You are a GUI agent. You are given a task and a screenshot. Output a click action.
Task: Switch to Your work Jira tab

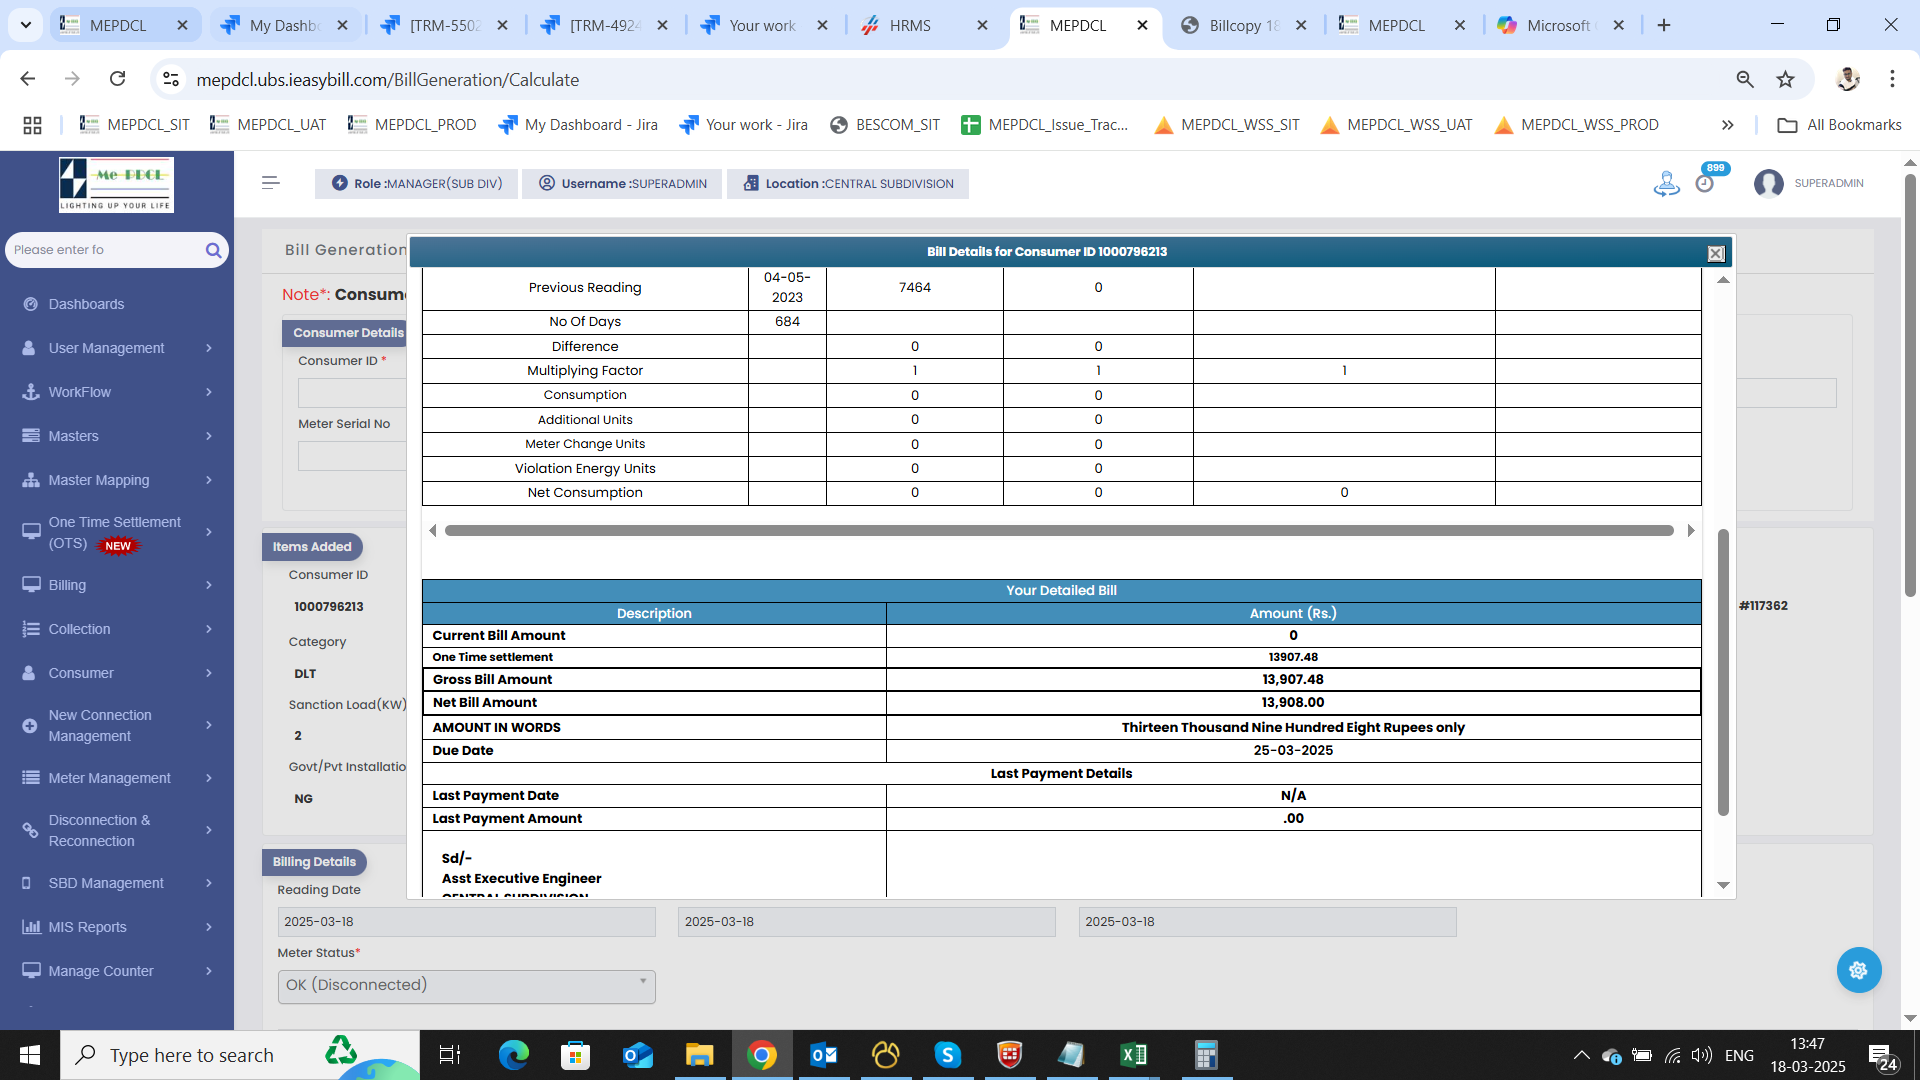click(764, 25)
